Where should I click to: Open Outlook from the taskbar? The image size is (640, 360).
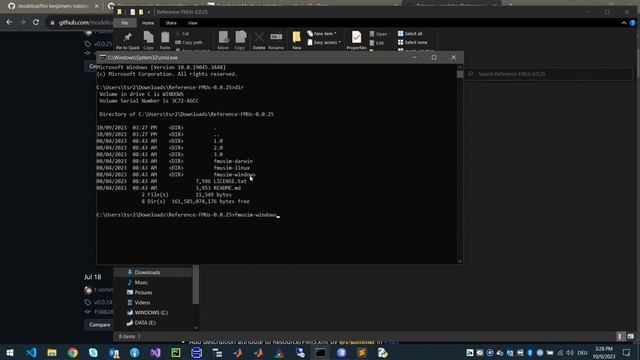(114, 353)
